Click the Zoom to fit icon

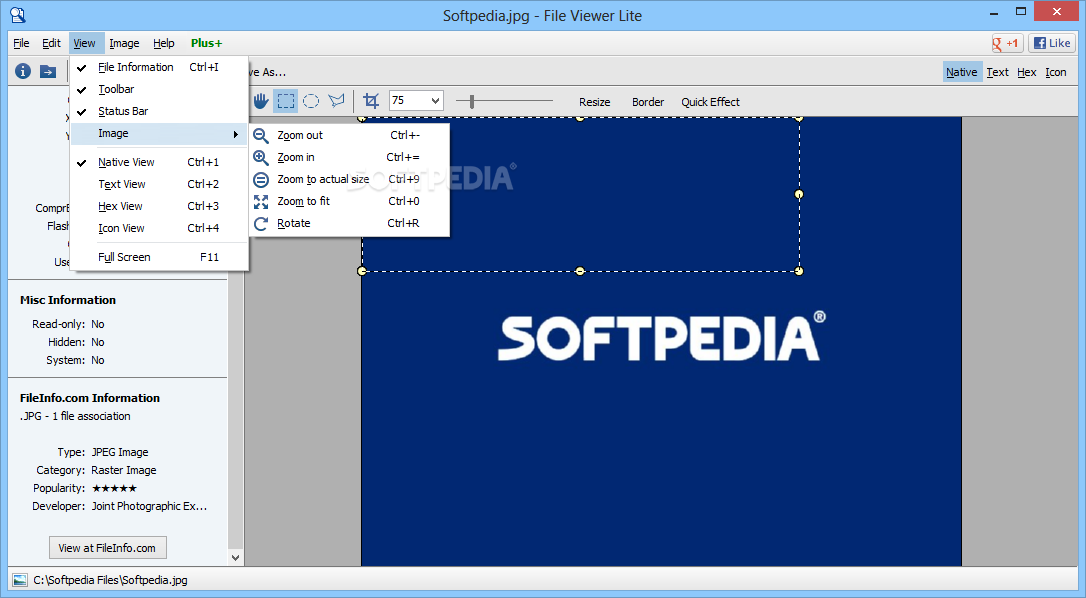[260, 202]
